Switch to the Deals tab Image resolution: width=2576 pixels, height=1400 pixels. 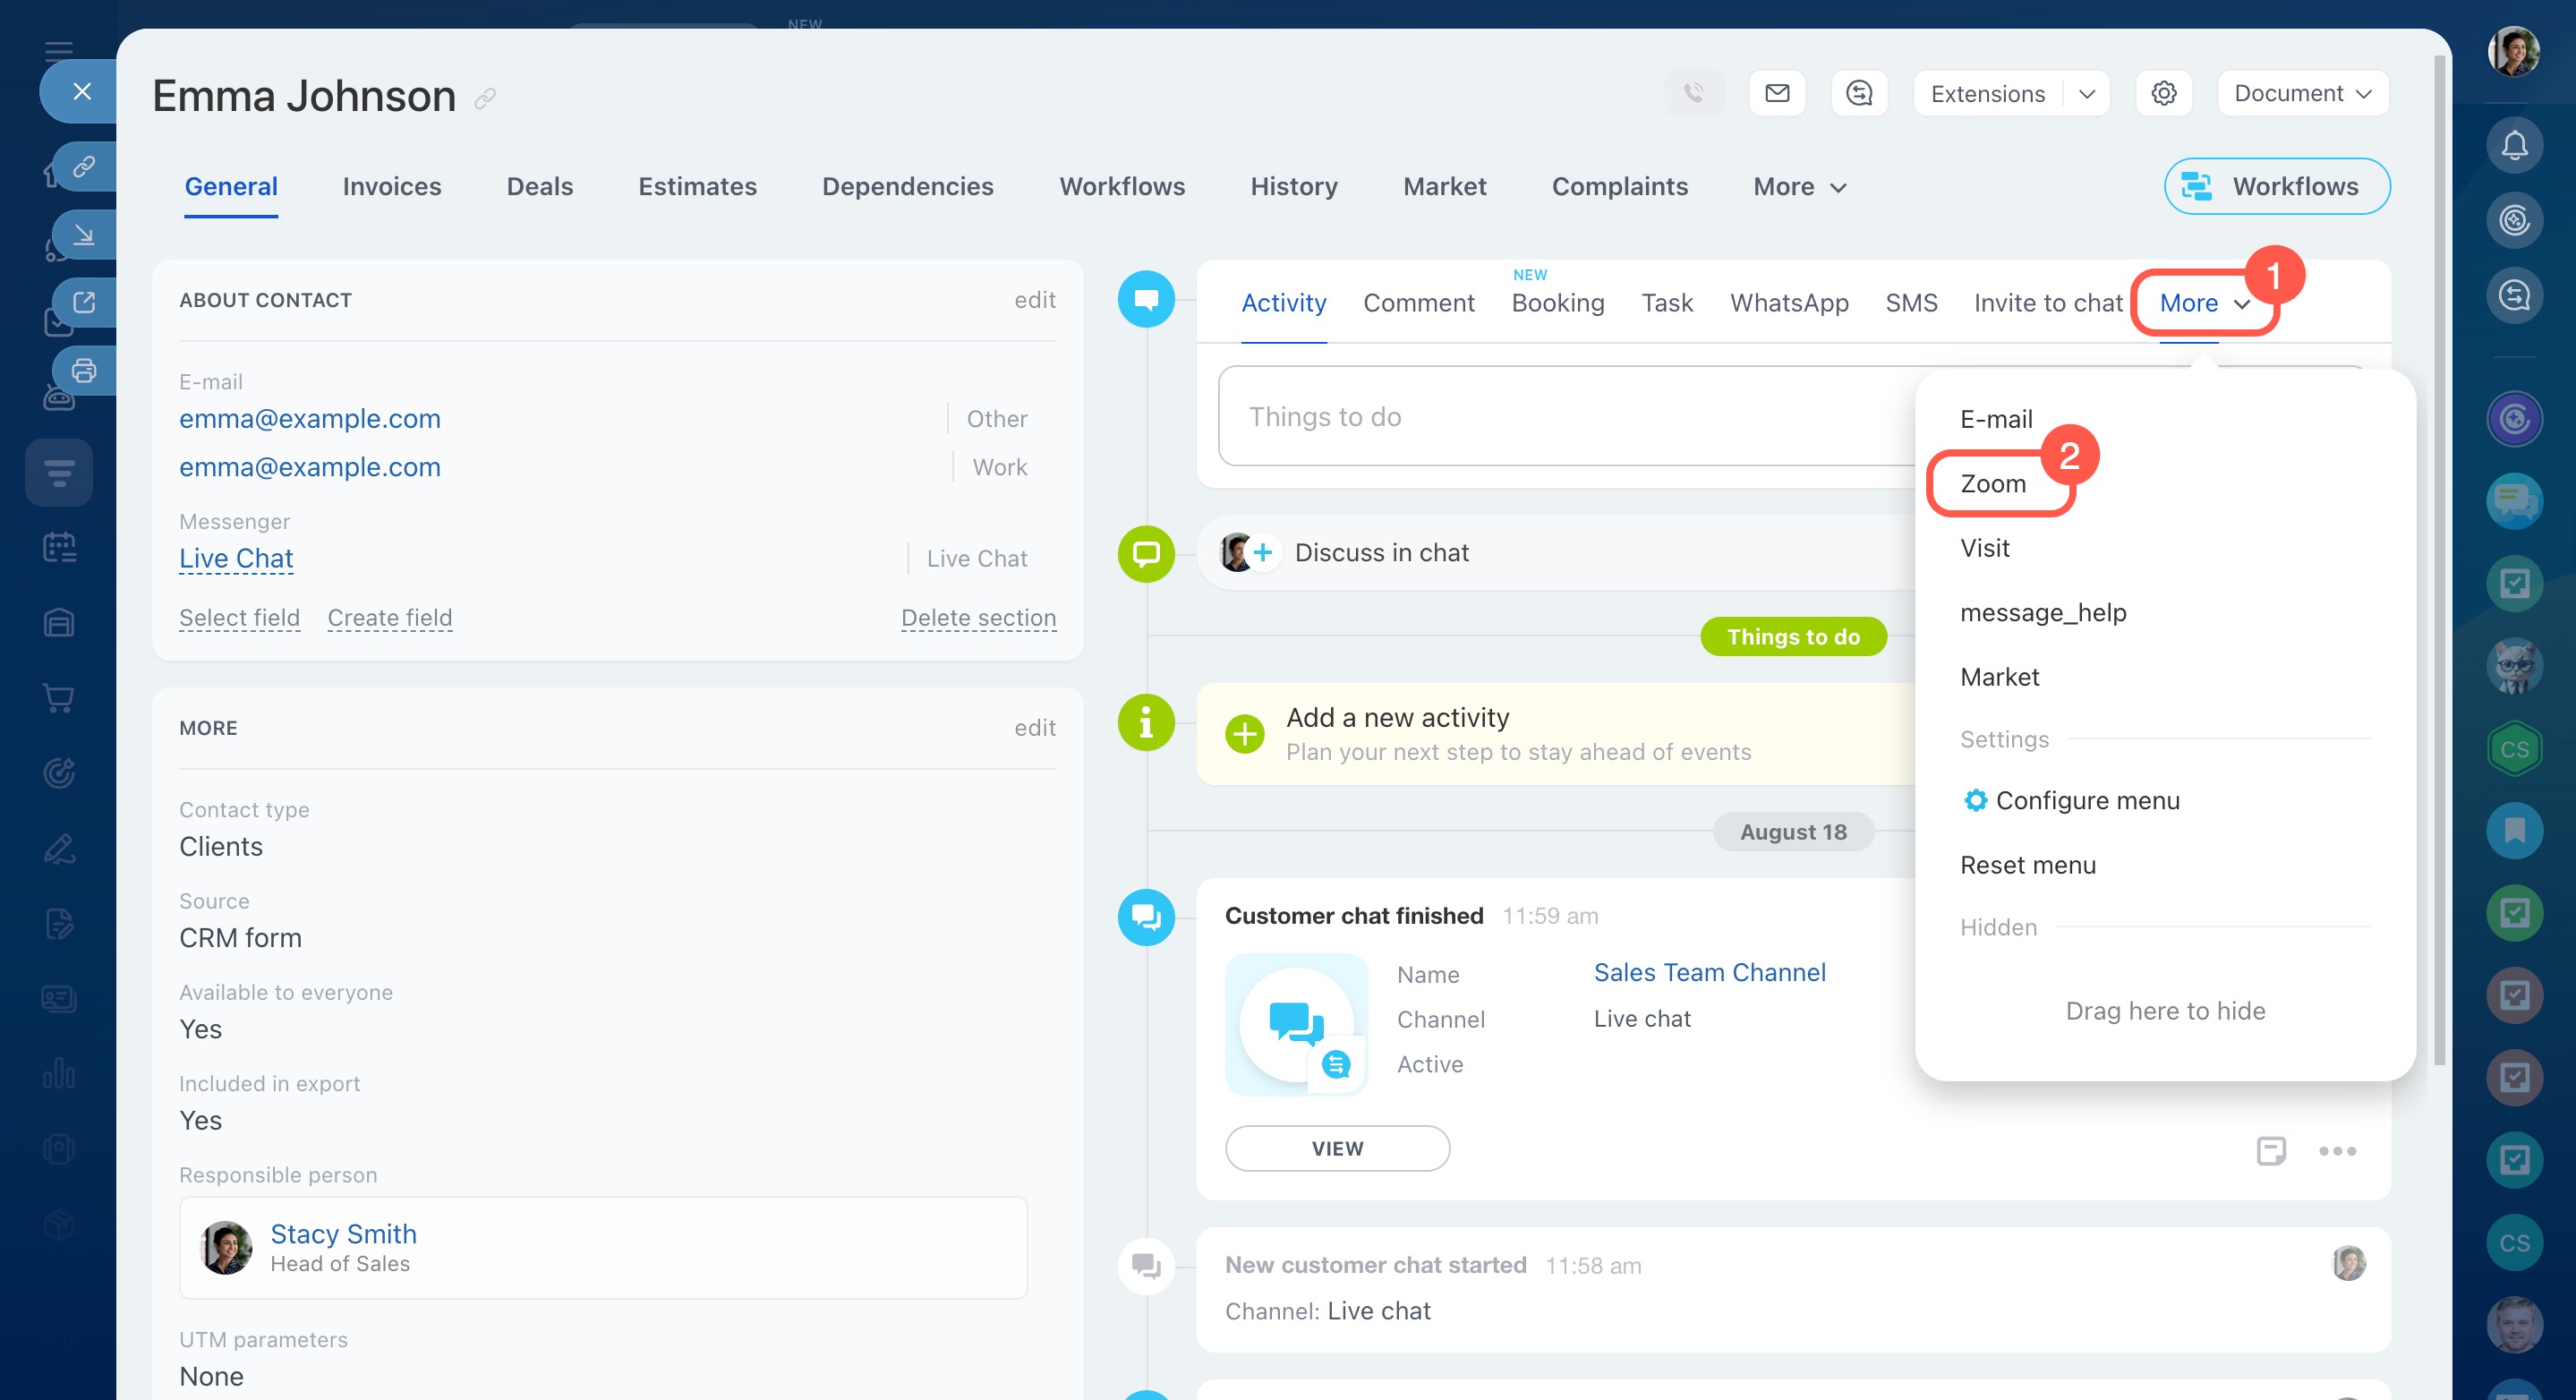[x=539, y=187]
